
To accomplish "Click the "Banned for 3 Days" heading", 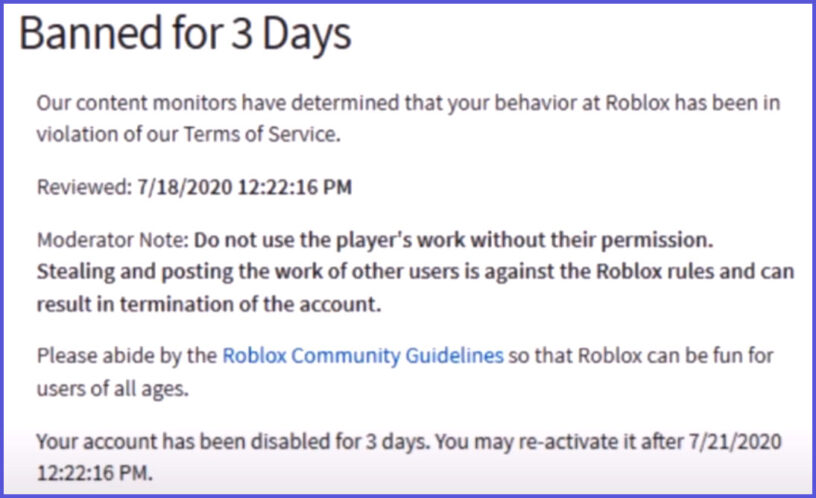I will coord(185,34).
